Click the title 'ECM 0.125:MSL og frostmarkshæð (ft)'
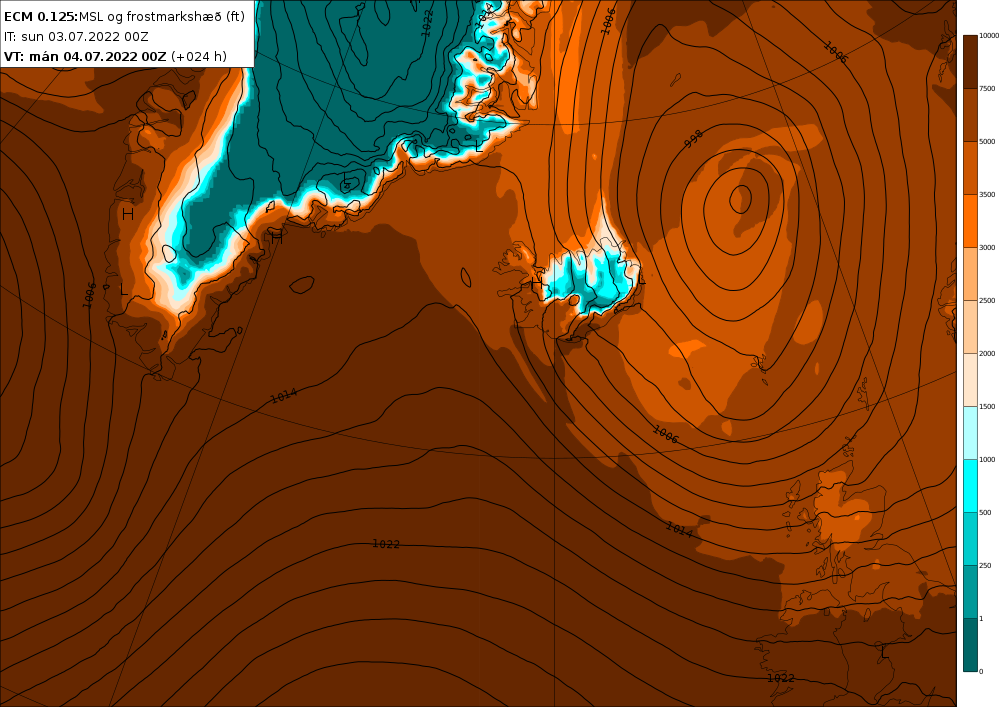The width and height of the screenshot is (1000, 707). click(x=124, y=17)
